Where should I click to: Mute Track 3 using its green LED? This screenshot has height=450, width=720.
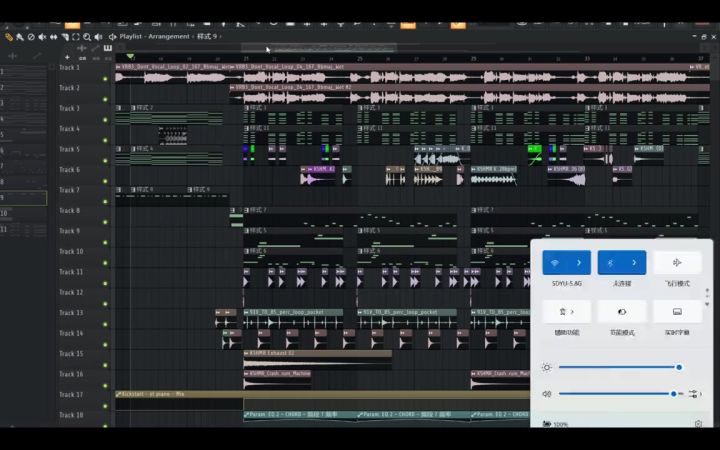coord(105,120)
